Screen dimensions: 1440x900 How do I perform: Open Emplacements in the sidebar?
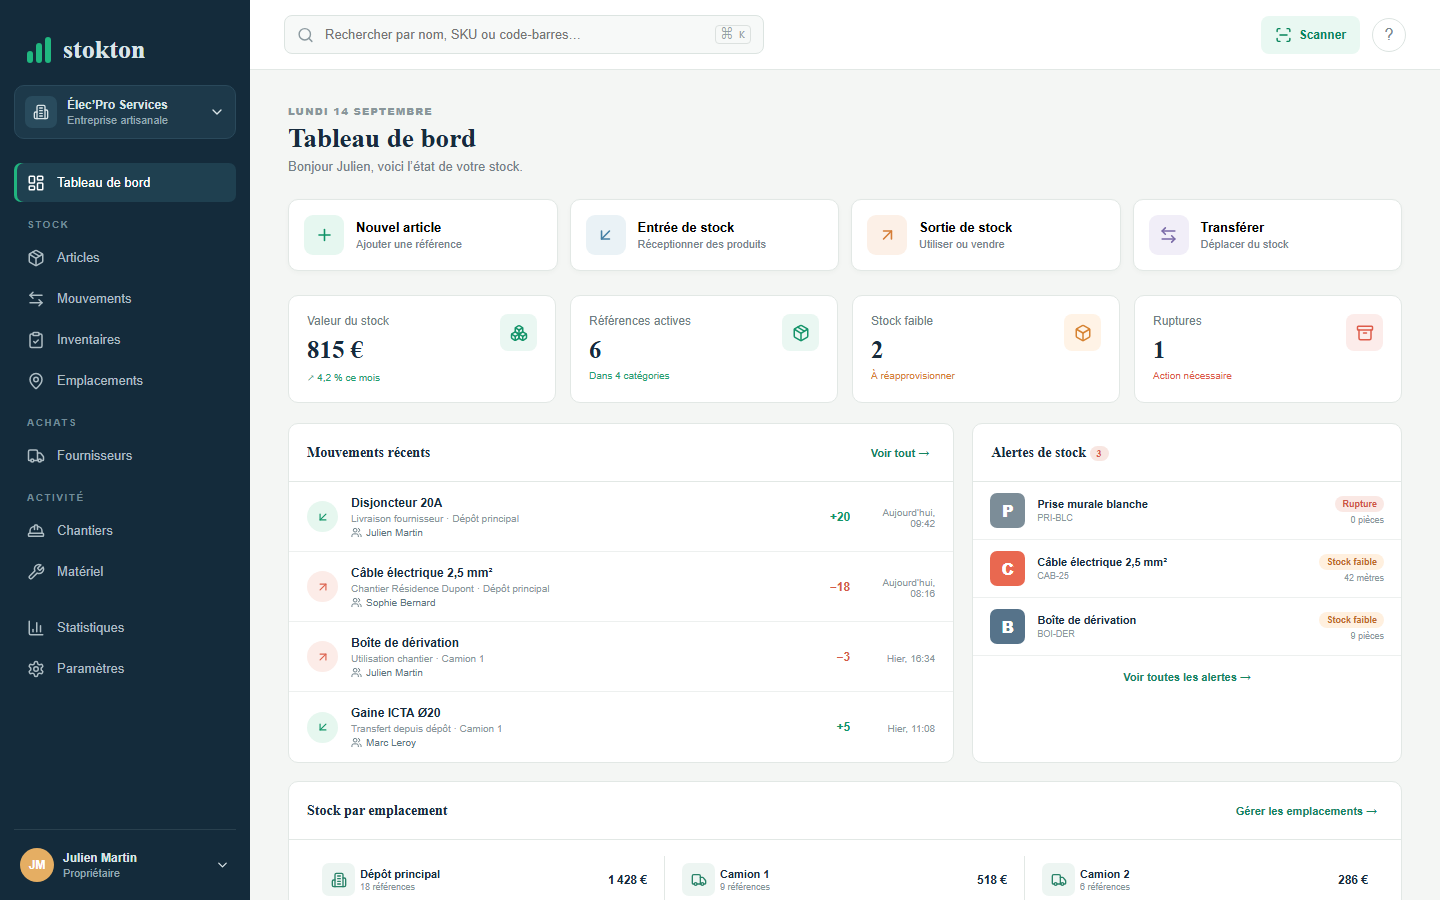point(125,381)
